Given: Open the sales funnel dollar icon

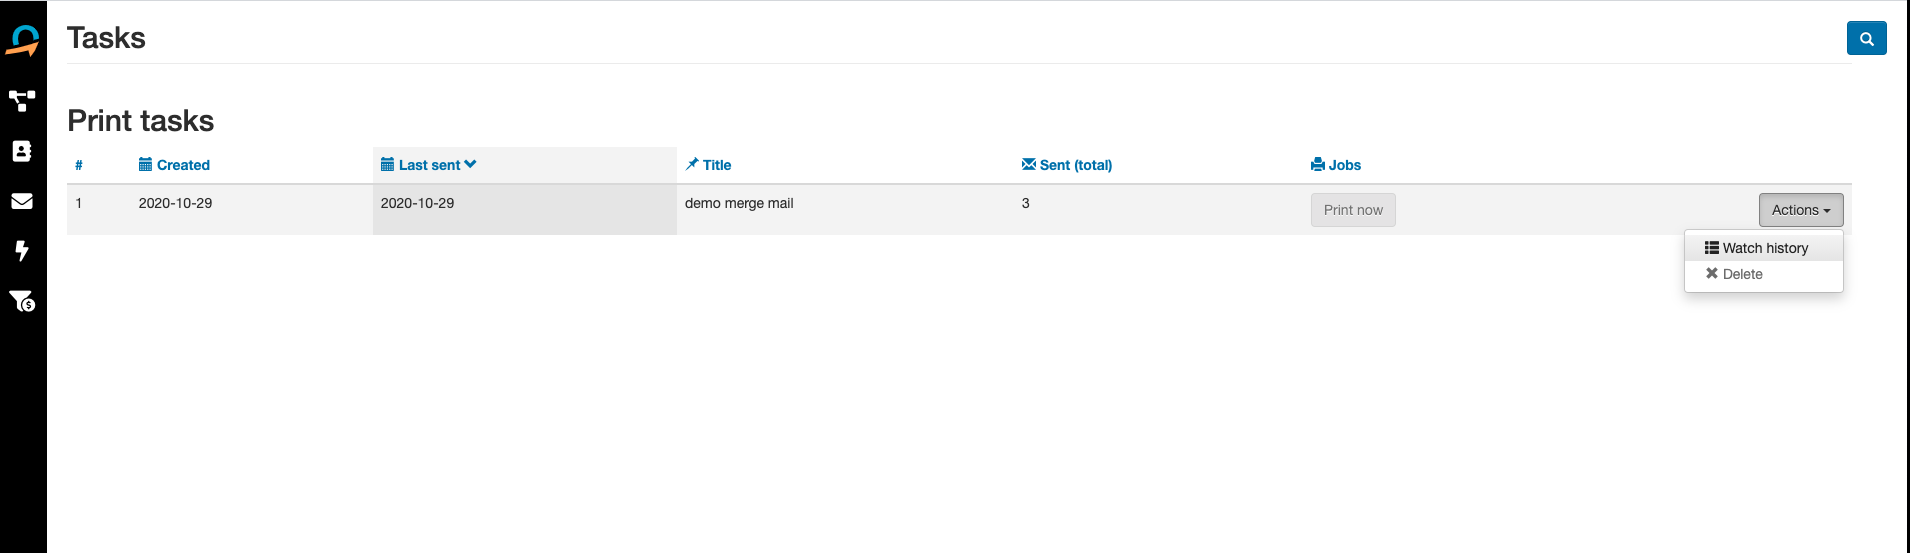Looking at the screenshot, I should click(x=22, y=301).
